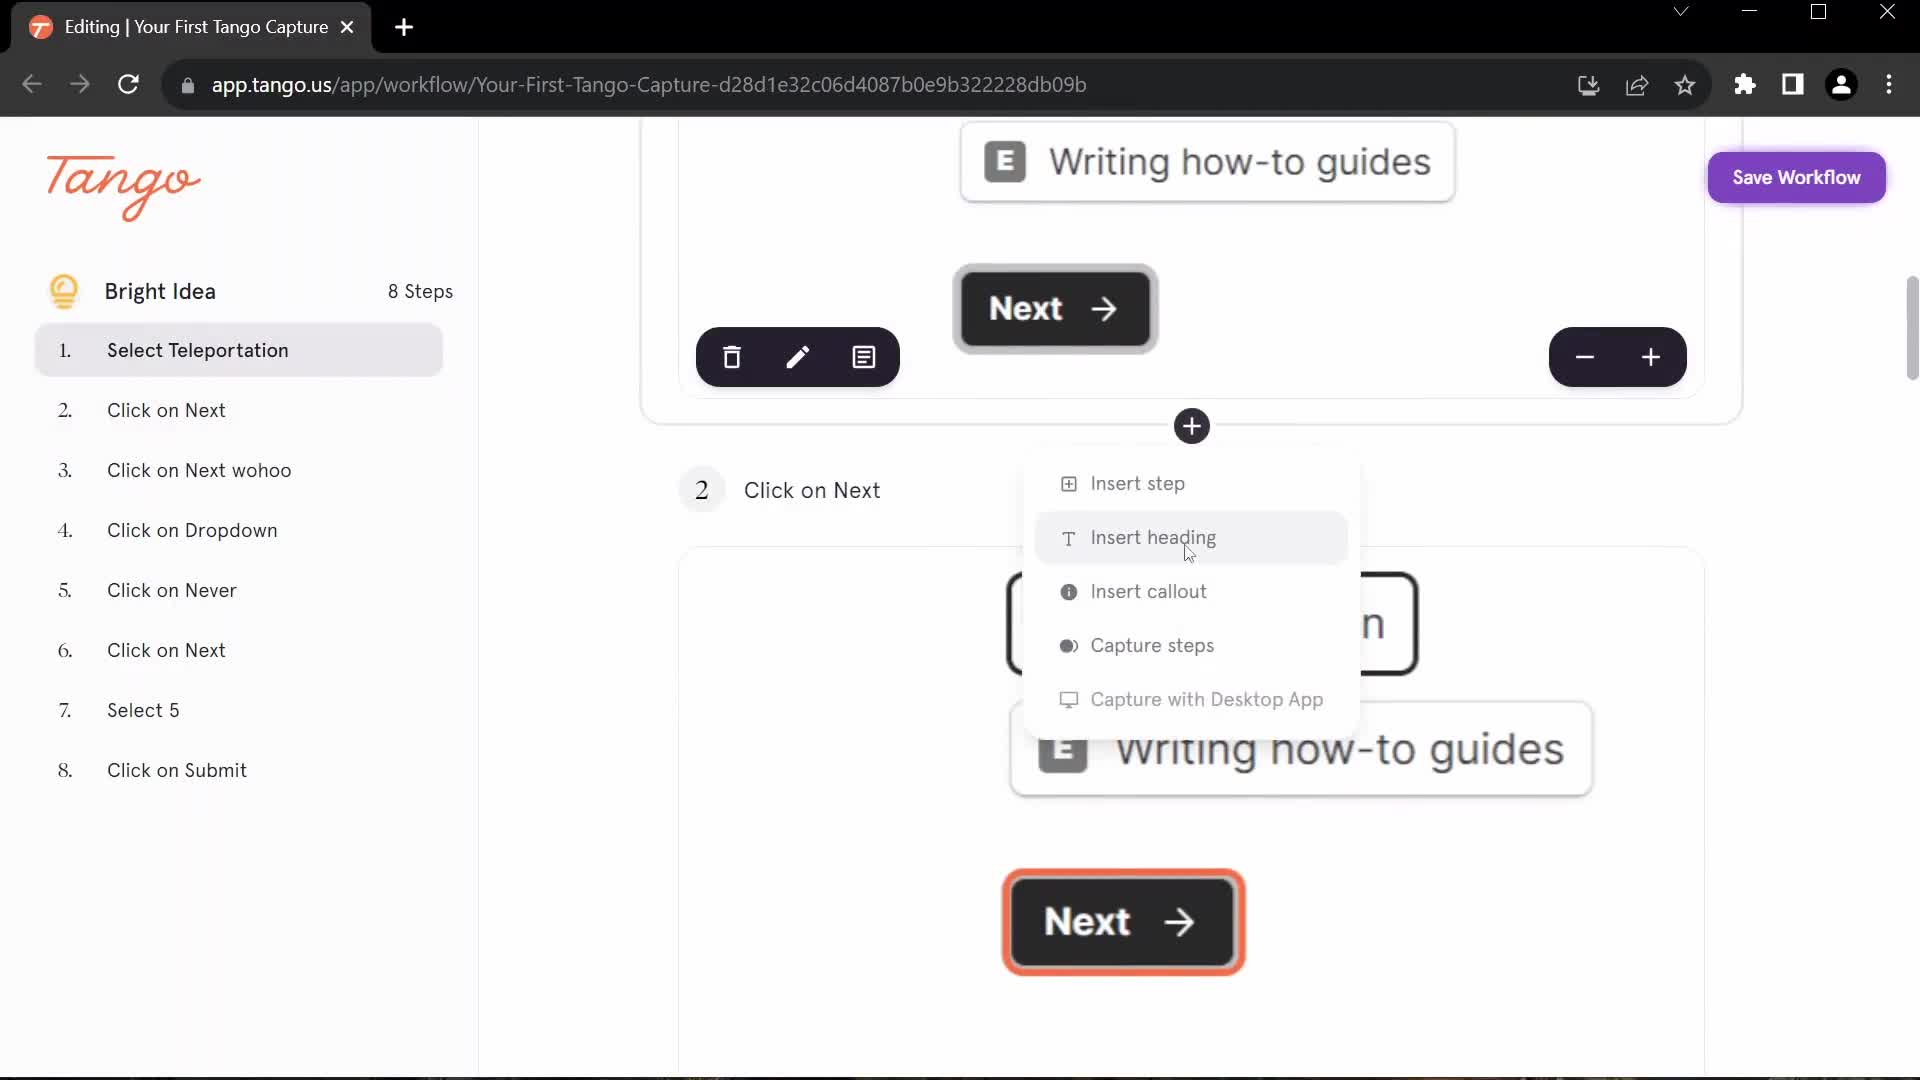Click on step 7 Select 5

tap(142, 711)
